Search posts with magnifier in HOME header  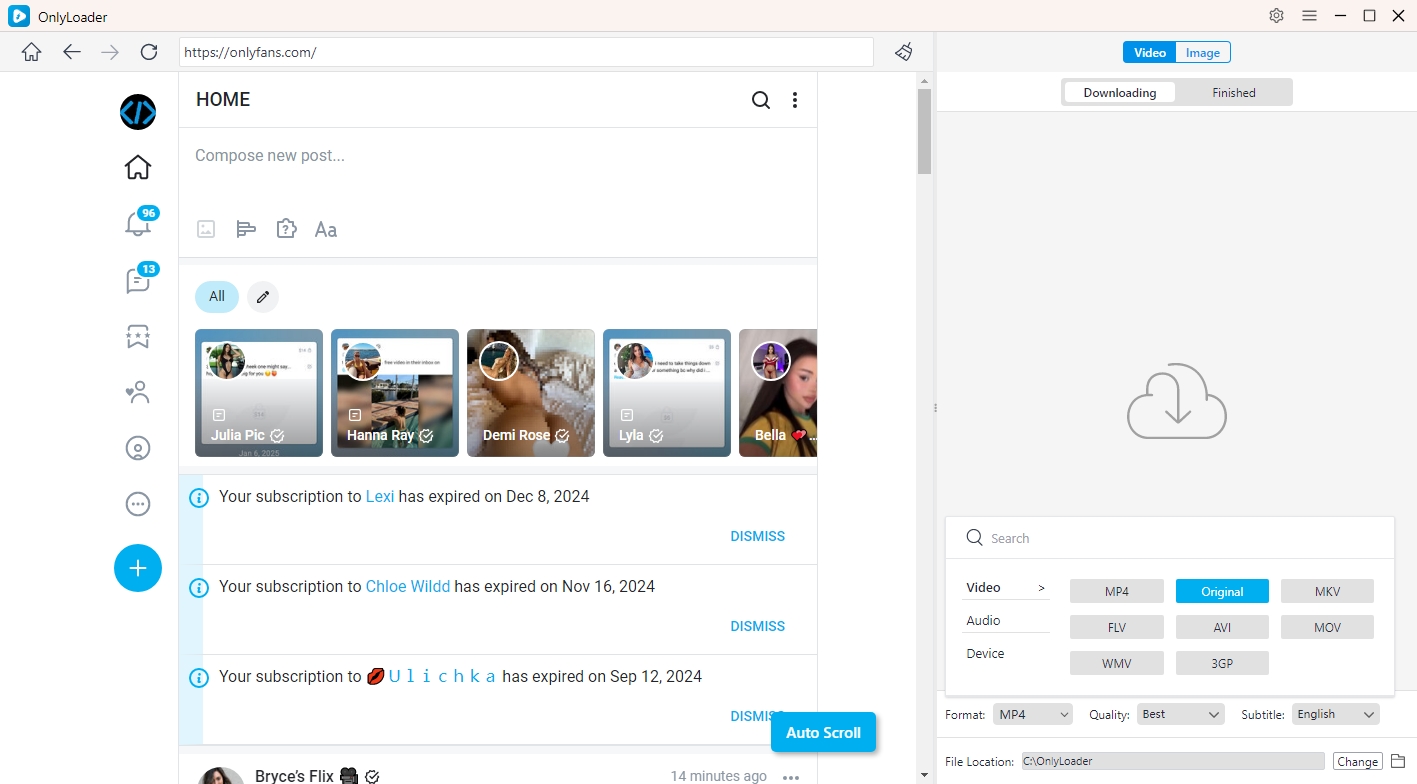[761, 100]
